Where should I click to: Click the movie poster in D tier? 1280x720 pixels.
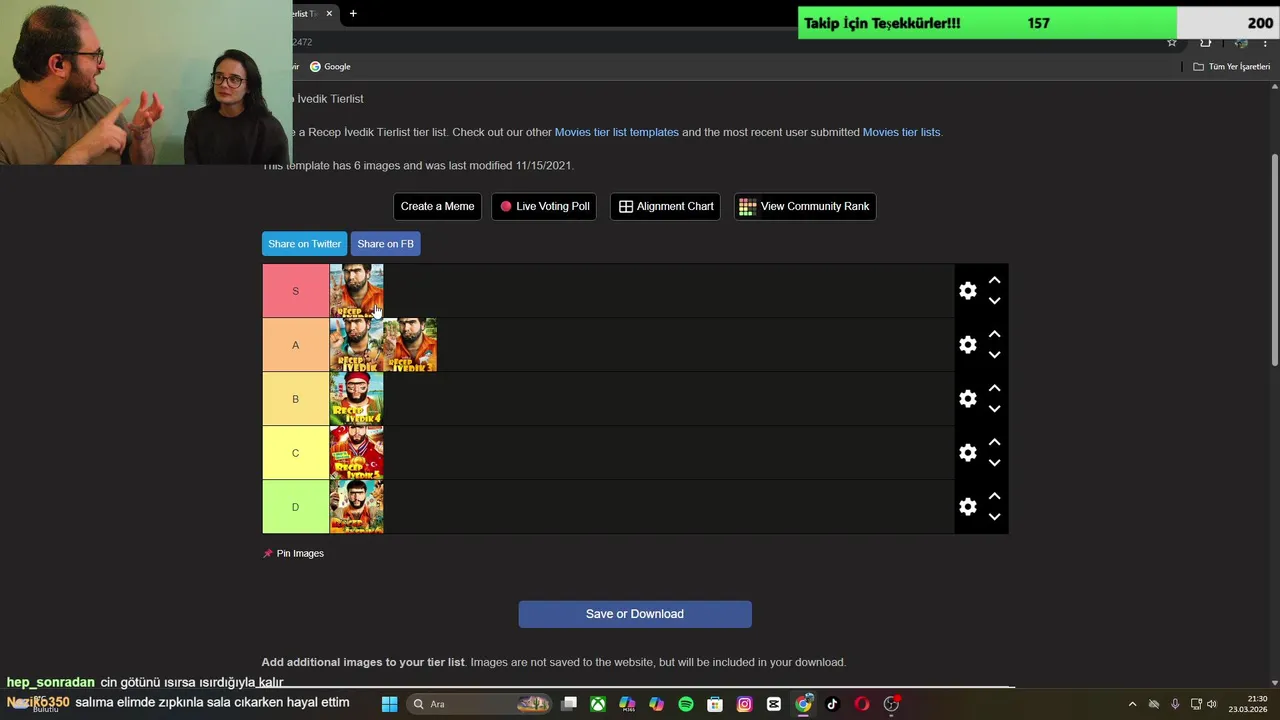coord(356,507)
